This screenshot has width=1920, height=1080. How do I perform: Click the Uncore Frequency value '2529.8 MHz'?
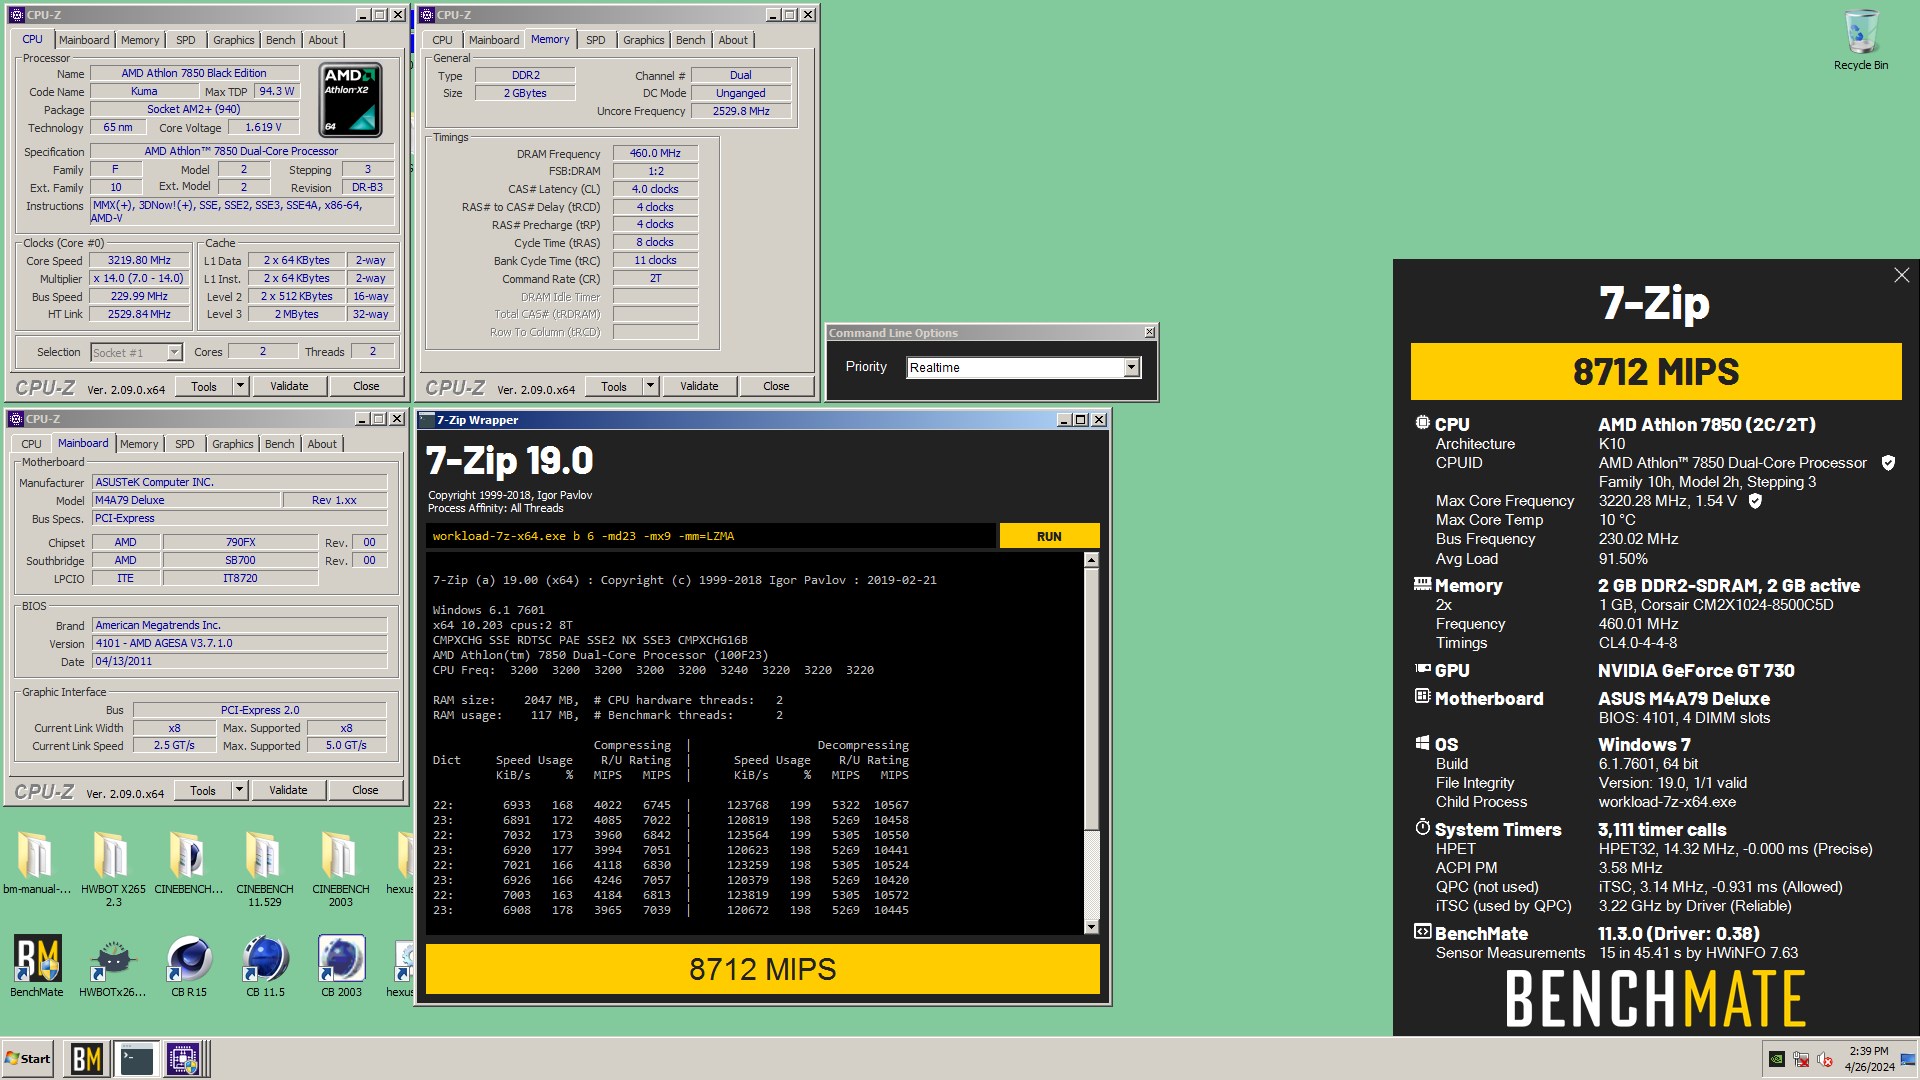[741, 111]
